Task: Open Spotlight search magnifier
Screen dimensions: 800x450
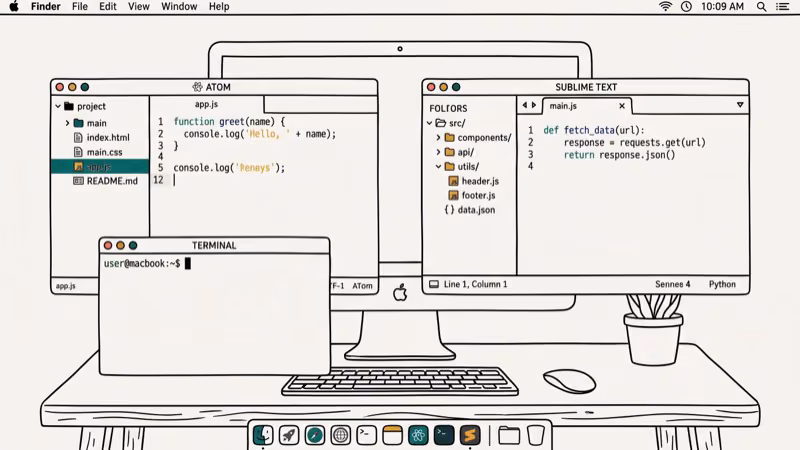Action: pos(761,7)
